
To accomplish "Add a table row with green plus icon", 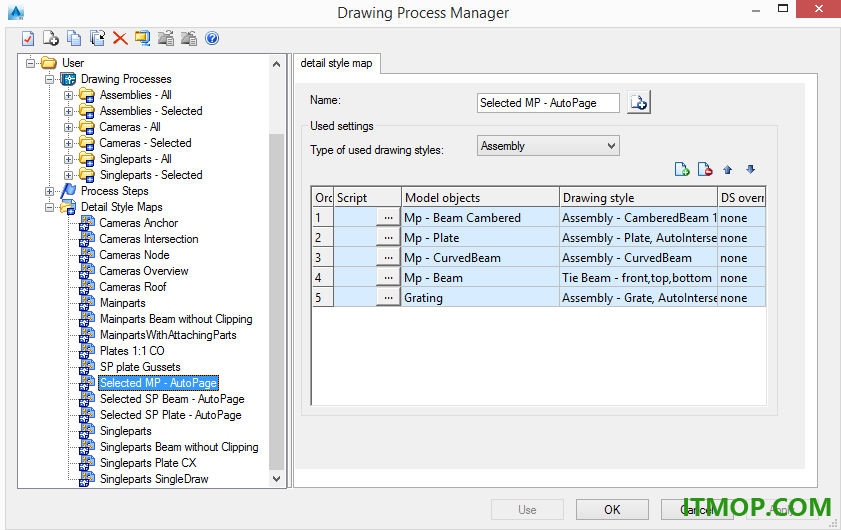I will (682, 170).
